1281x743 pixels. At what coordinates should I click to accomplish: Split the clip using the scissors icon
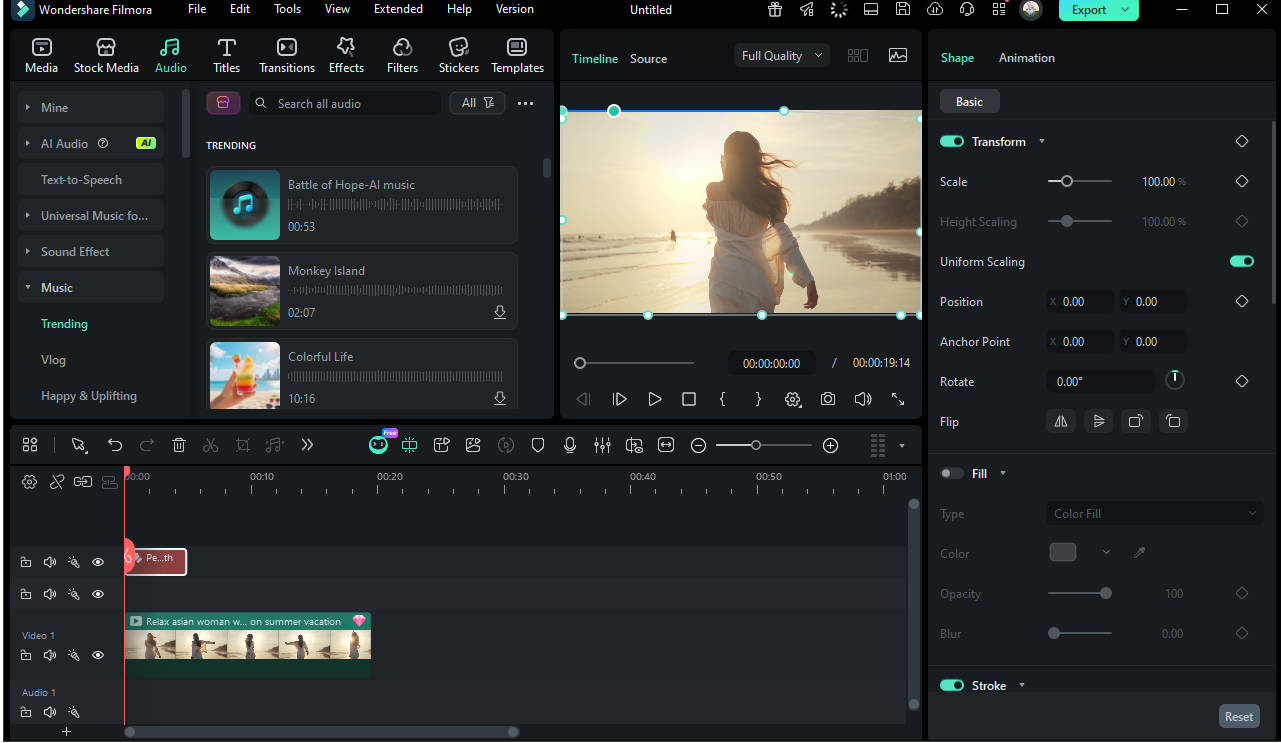pos(211,445)
